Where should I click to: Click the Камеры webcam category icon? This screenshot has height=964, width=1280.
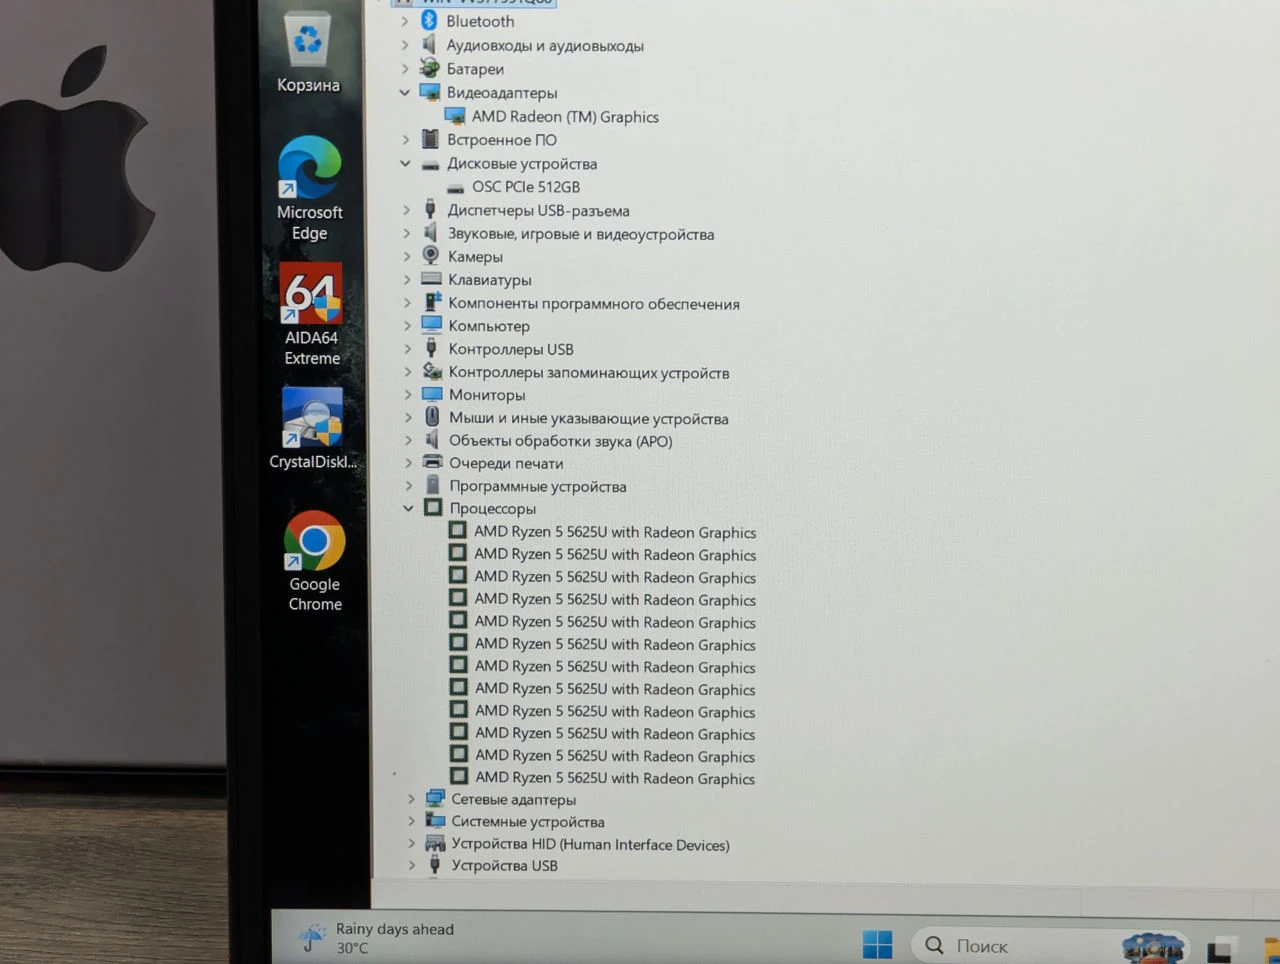pos(431,256)
